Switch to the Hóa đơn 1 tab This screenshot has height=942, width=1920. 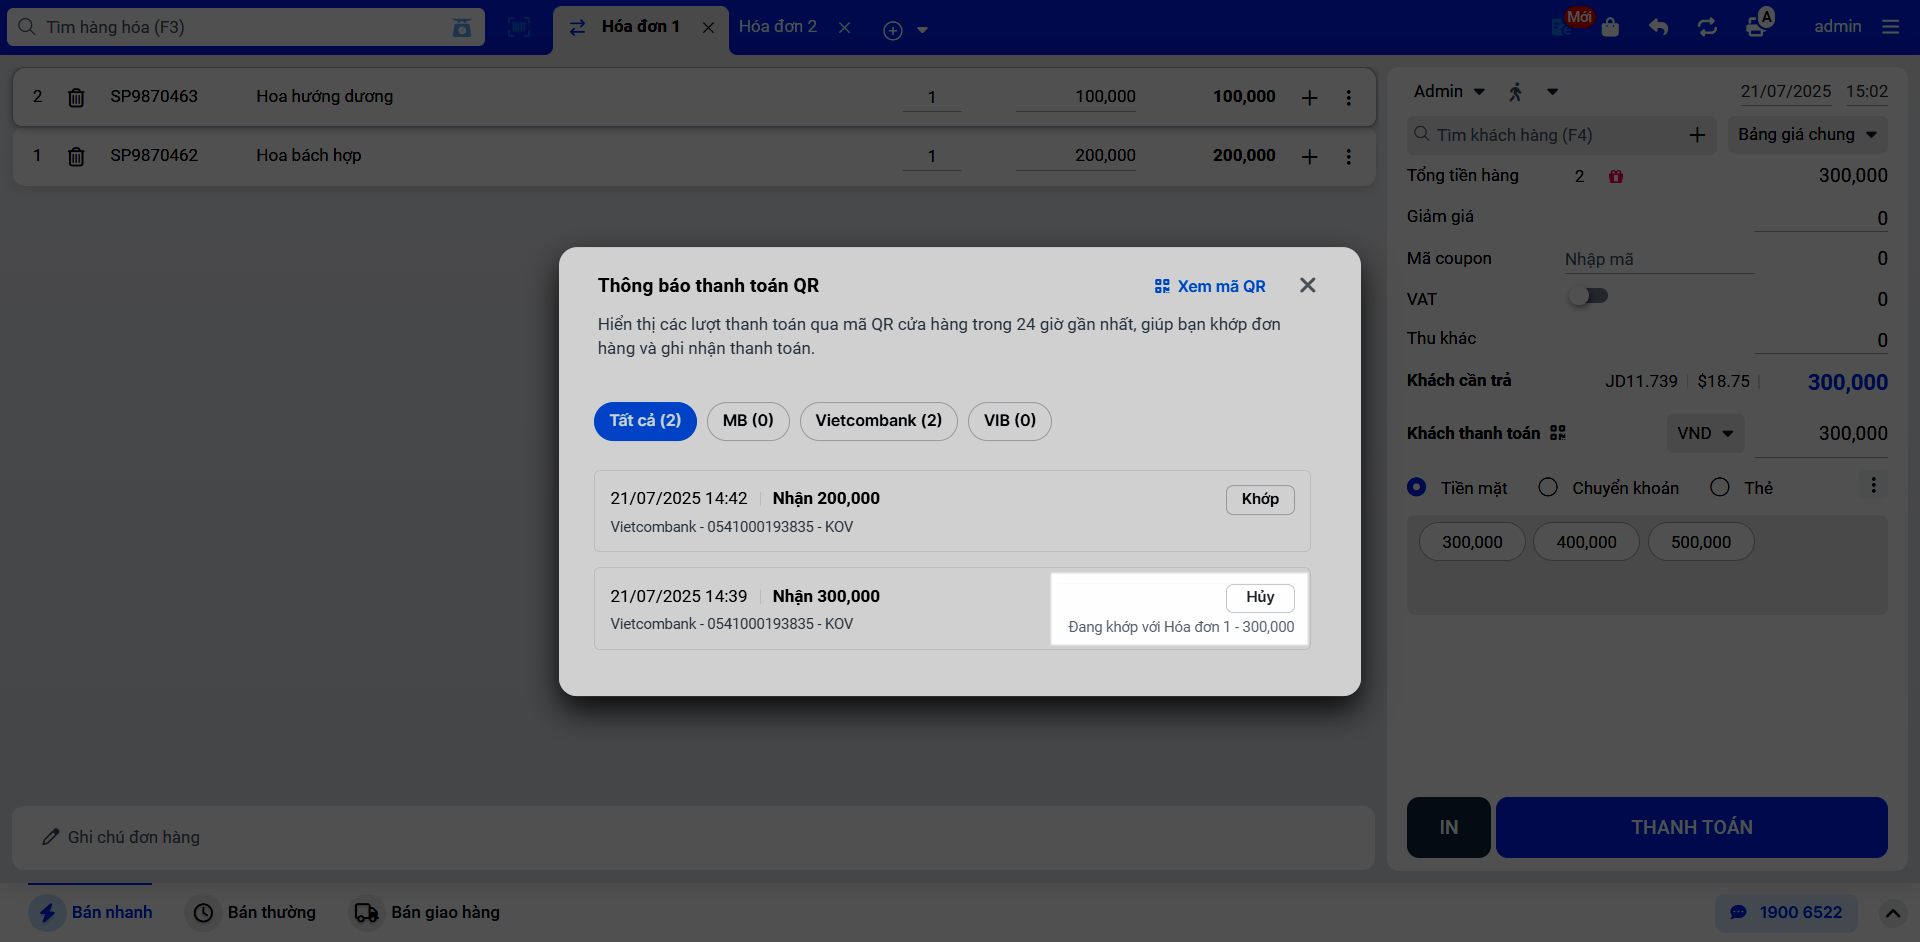pyautogui.click(x=640, y=27)
